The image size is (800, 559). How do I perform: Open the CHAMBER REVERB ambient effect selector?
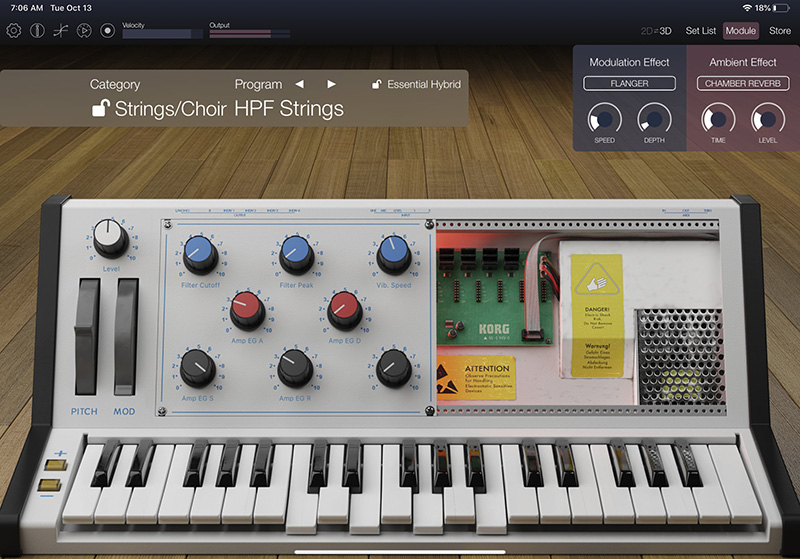click(x=743, y=83)
